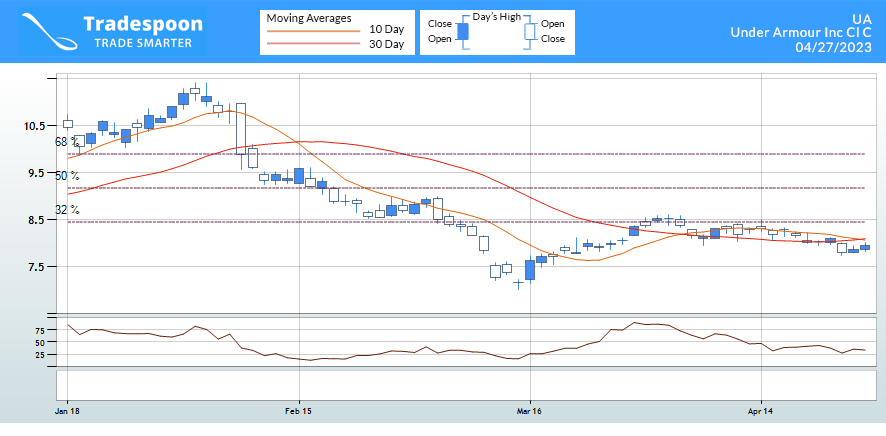Click the blue filled candlestick legend icon

[x=462, y=31]
